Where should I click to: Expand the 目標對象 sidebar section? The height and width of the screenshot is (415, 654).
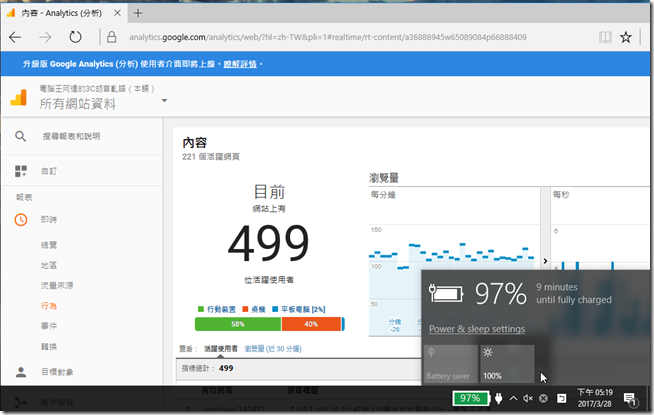click(57, 372)
